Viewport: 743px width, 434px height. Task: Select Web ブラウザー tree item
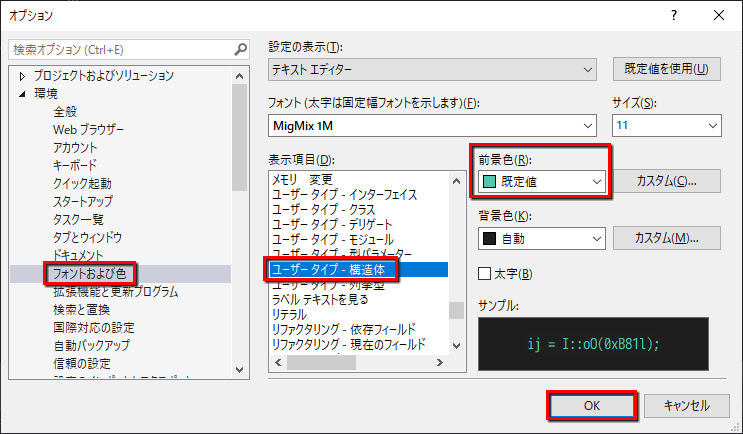tap(88, 129)
